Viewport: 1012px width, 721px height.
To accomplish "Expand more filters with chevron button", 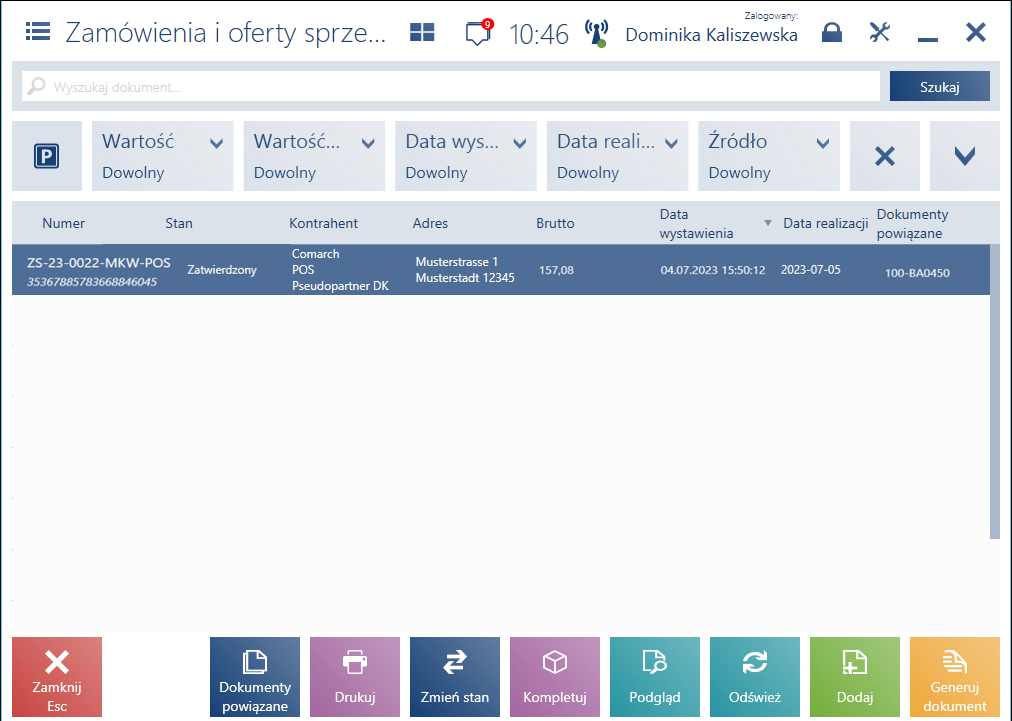I will 965,156.
